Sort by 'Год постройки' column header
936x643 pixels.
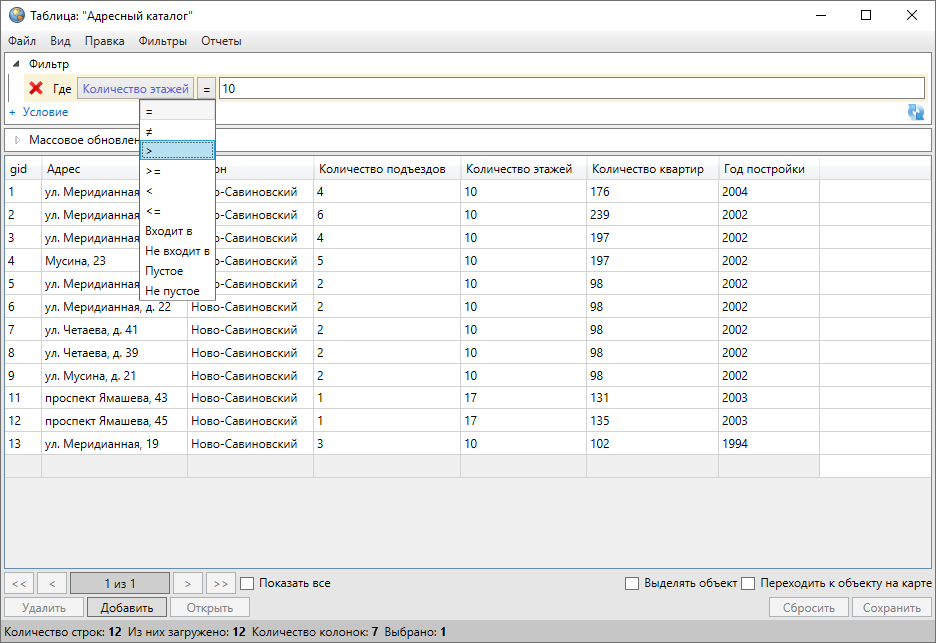[x=764, y=169]
